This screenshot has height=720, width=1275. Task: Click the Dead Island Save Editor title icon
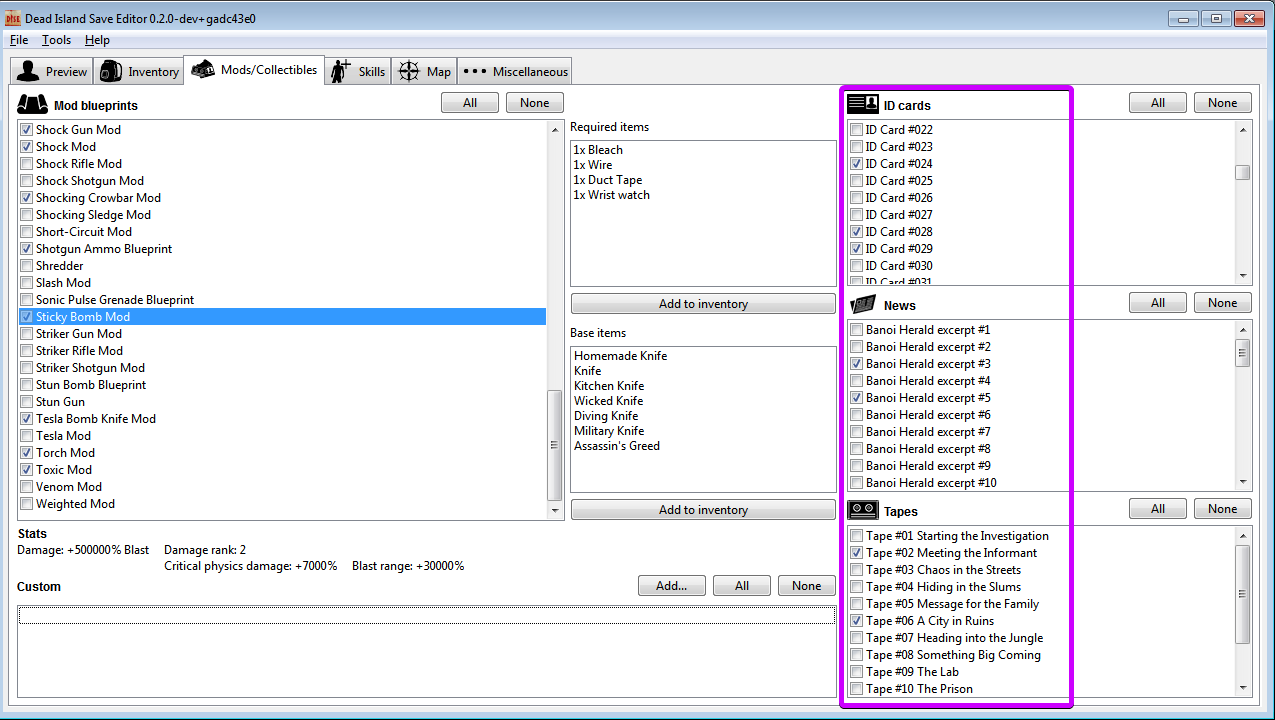pos(13,18)
